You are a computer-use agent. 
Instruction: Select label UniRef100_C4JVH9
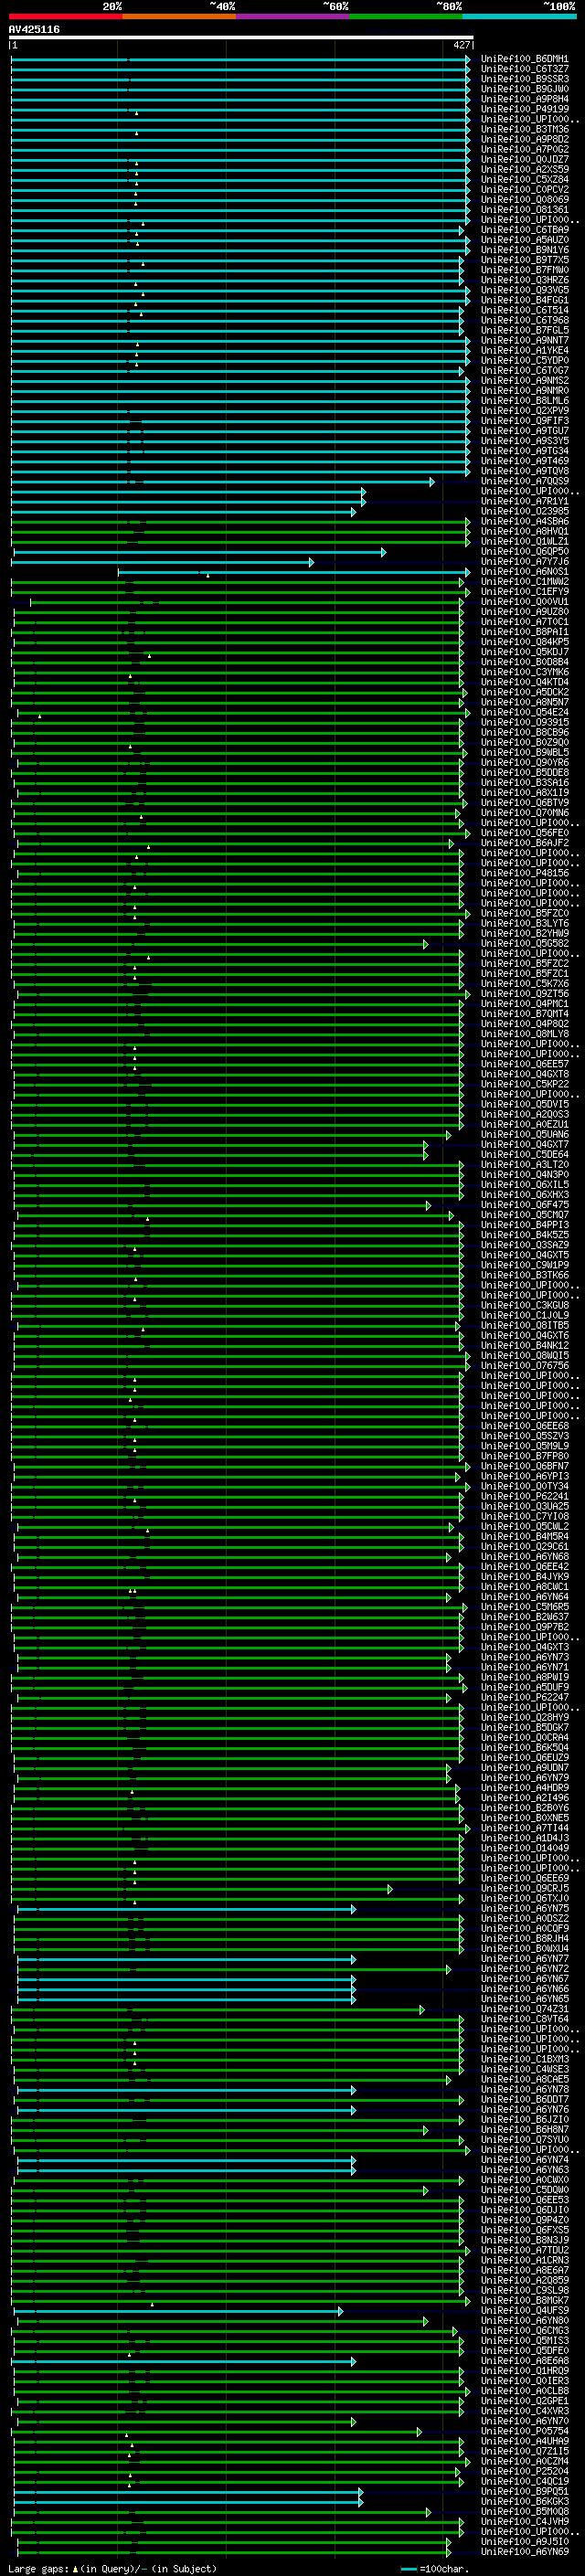pyautogui.click(x=525, y=2522)
